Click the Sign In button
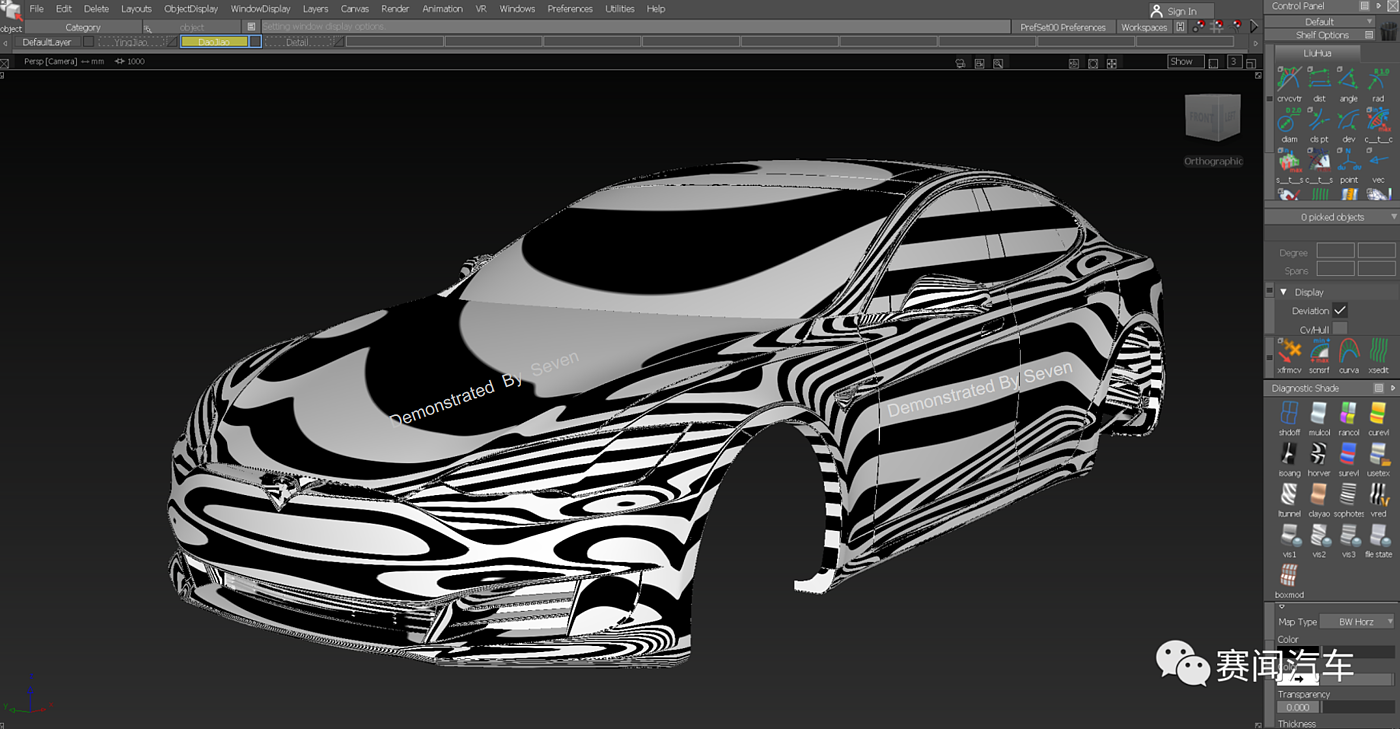The width and height of the screenshot is (1400, 729). pyautogui.click(x=1181, y=11)
